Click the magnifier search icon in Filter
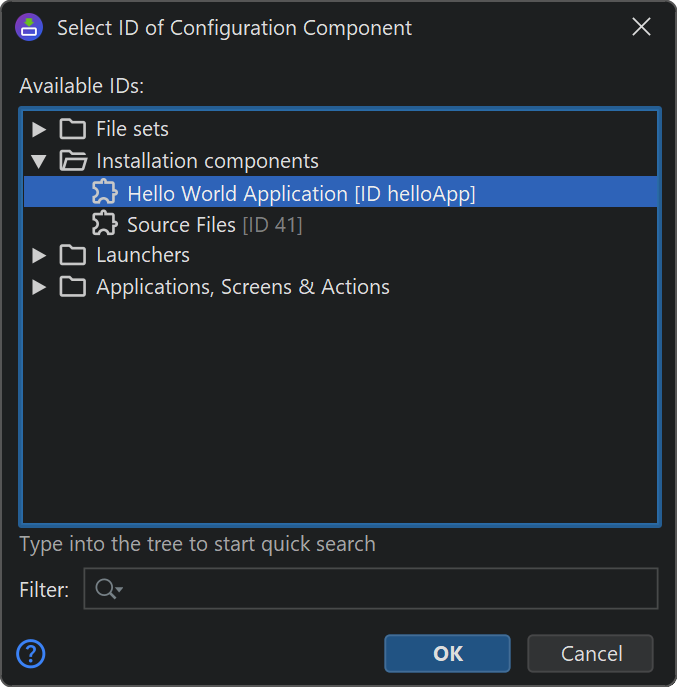 click(x=106, y=590)
